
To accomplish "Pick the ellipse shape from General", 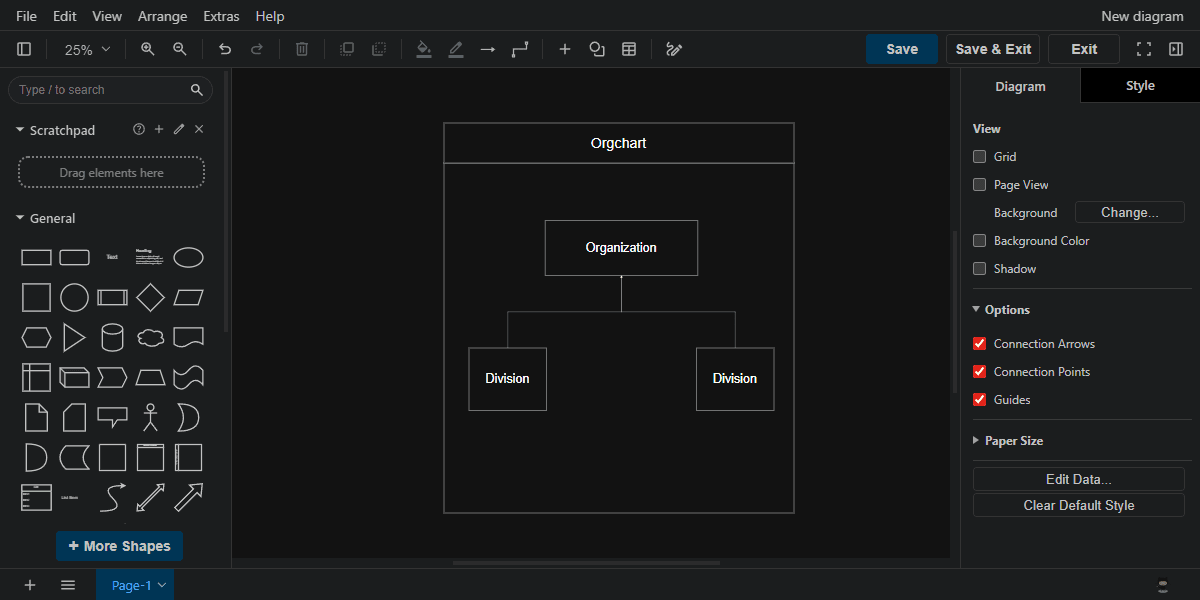I will (x=189, y=258).
